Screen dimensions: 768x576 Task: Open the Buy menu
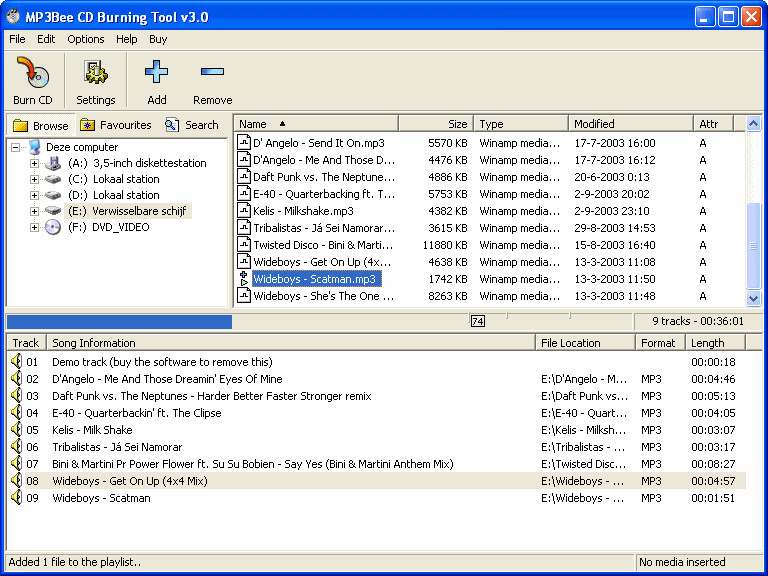158,39
